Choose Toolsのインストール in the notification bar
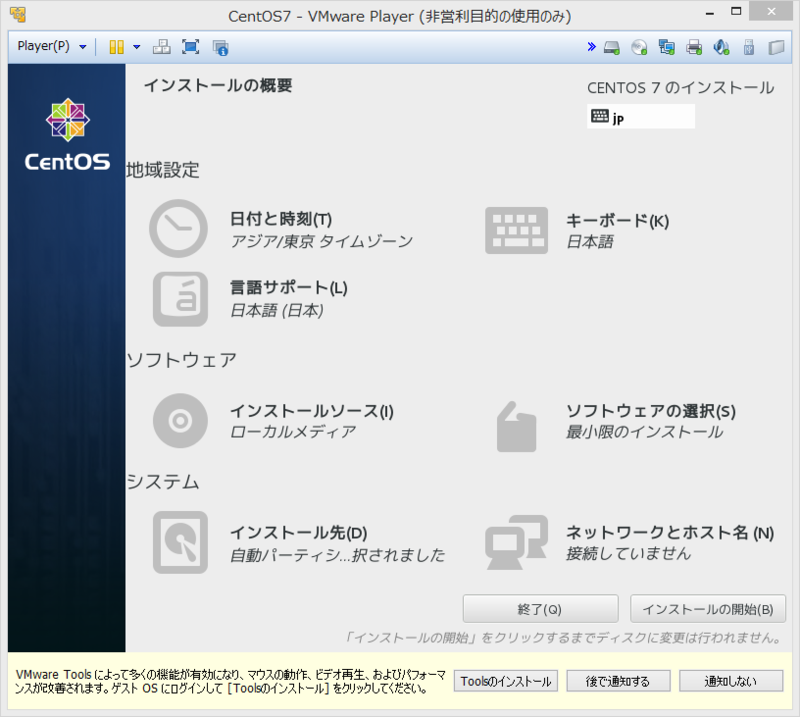This screenshot has width=800, height=717. click(x=505, y=680)
